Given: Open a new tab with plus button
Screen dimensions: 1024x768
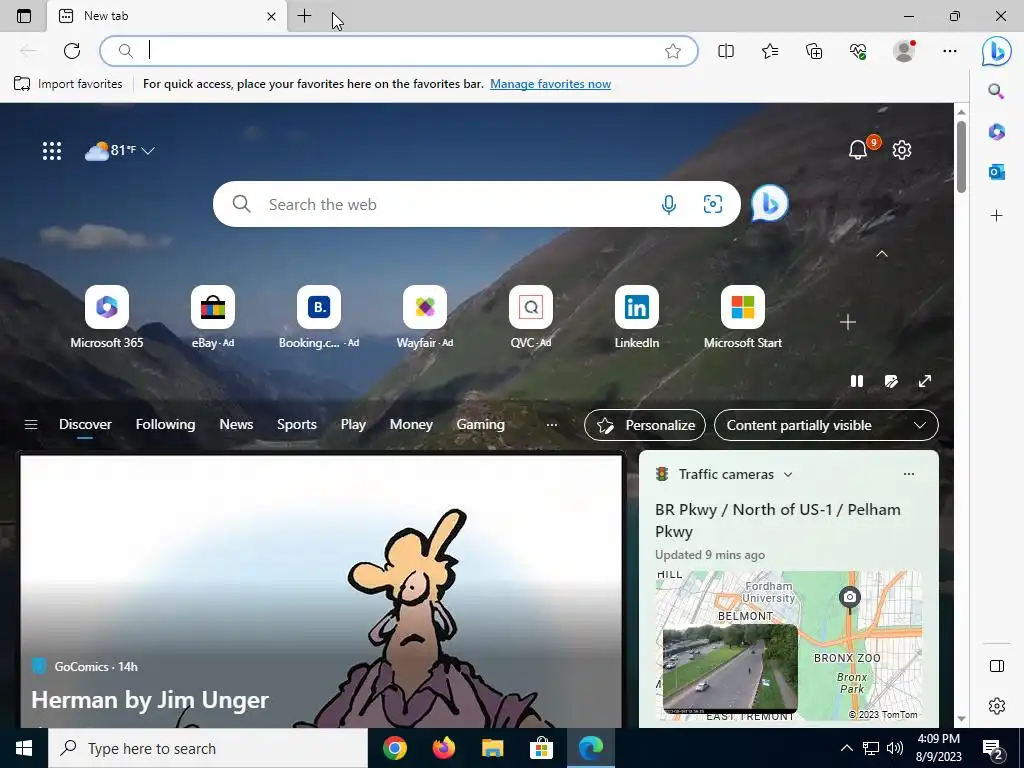Looking at the screenshot, I should [x=304, y=16].
